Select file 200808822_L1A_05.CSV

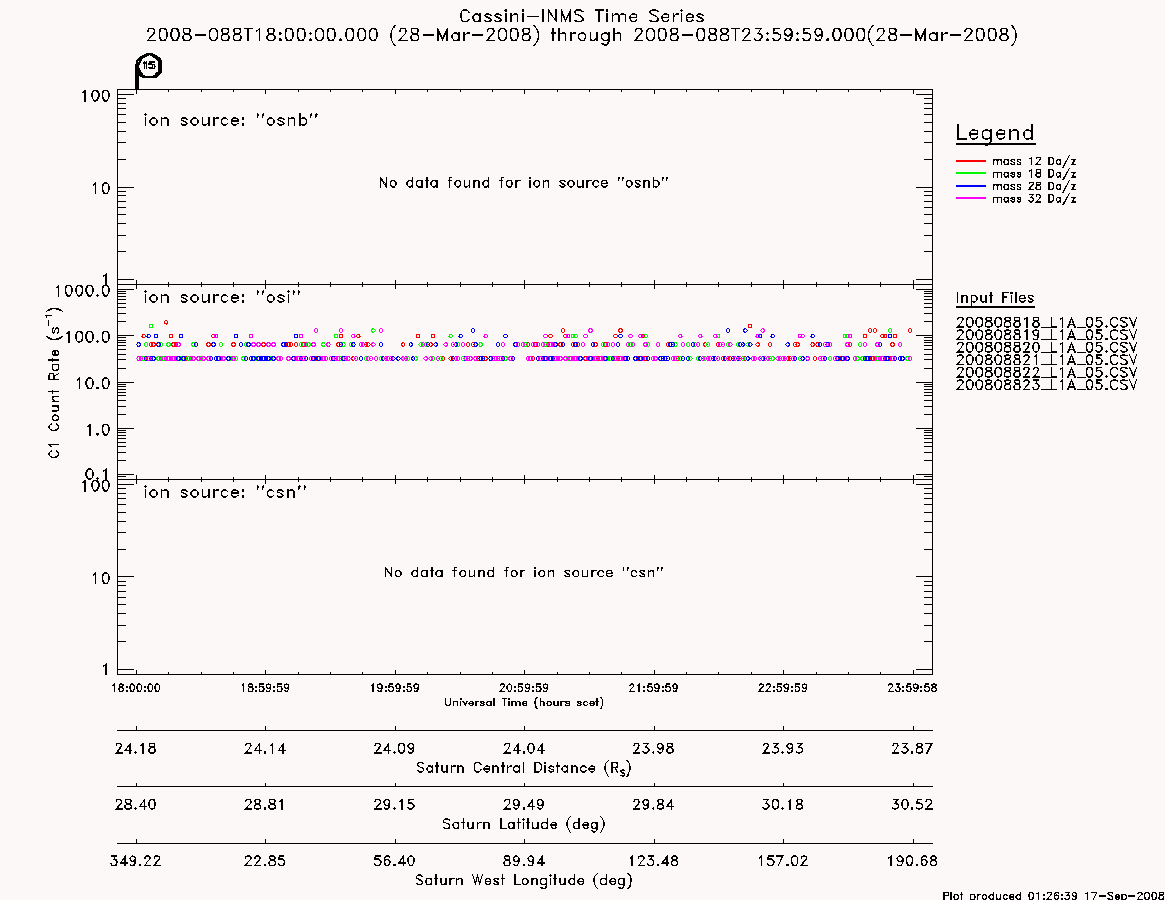click(x=1046, y=372)
